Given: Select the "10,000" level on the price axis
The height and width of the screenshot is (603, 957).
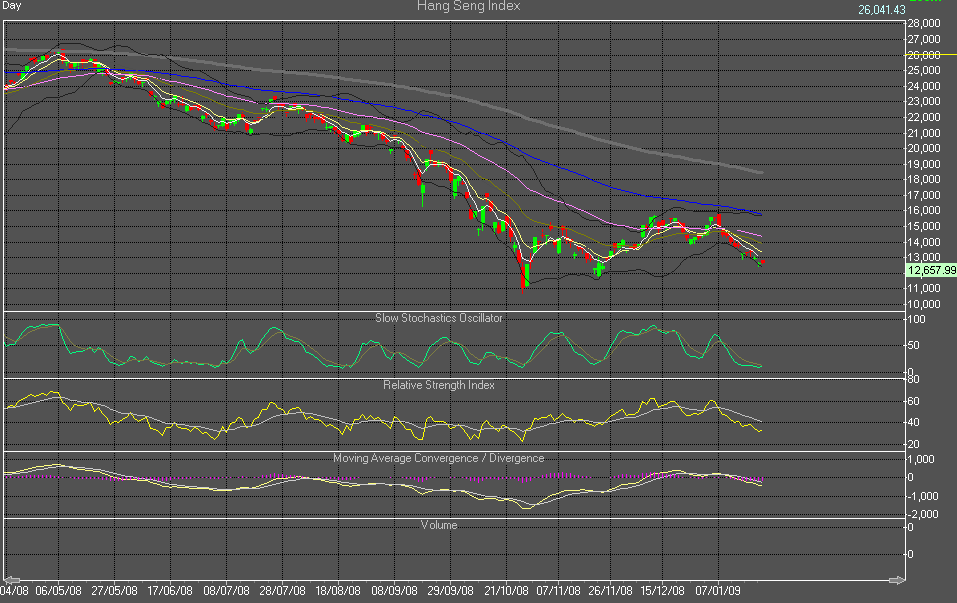Looking at the screenshot, I should coord(924,304).
